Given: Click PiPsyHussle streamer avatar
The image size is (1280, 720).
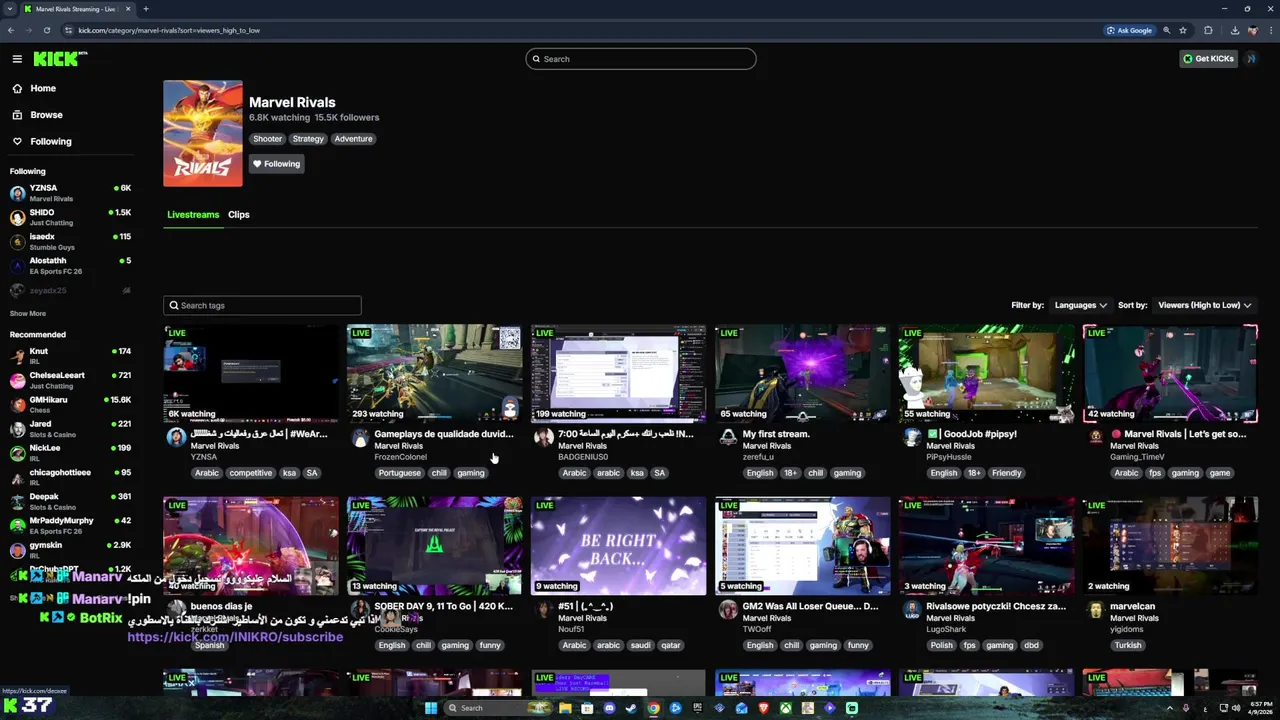Looking at the screenshot, I should (x=912, y=438).
